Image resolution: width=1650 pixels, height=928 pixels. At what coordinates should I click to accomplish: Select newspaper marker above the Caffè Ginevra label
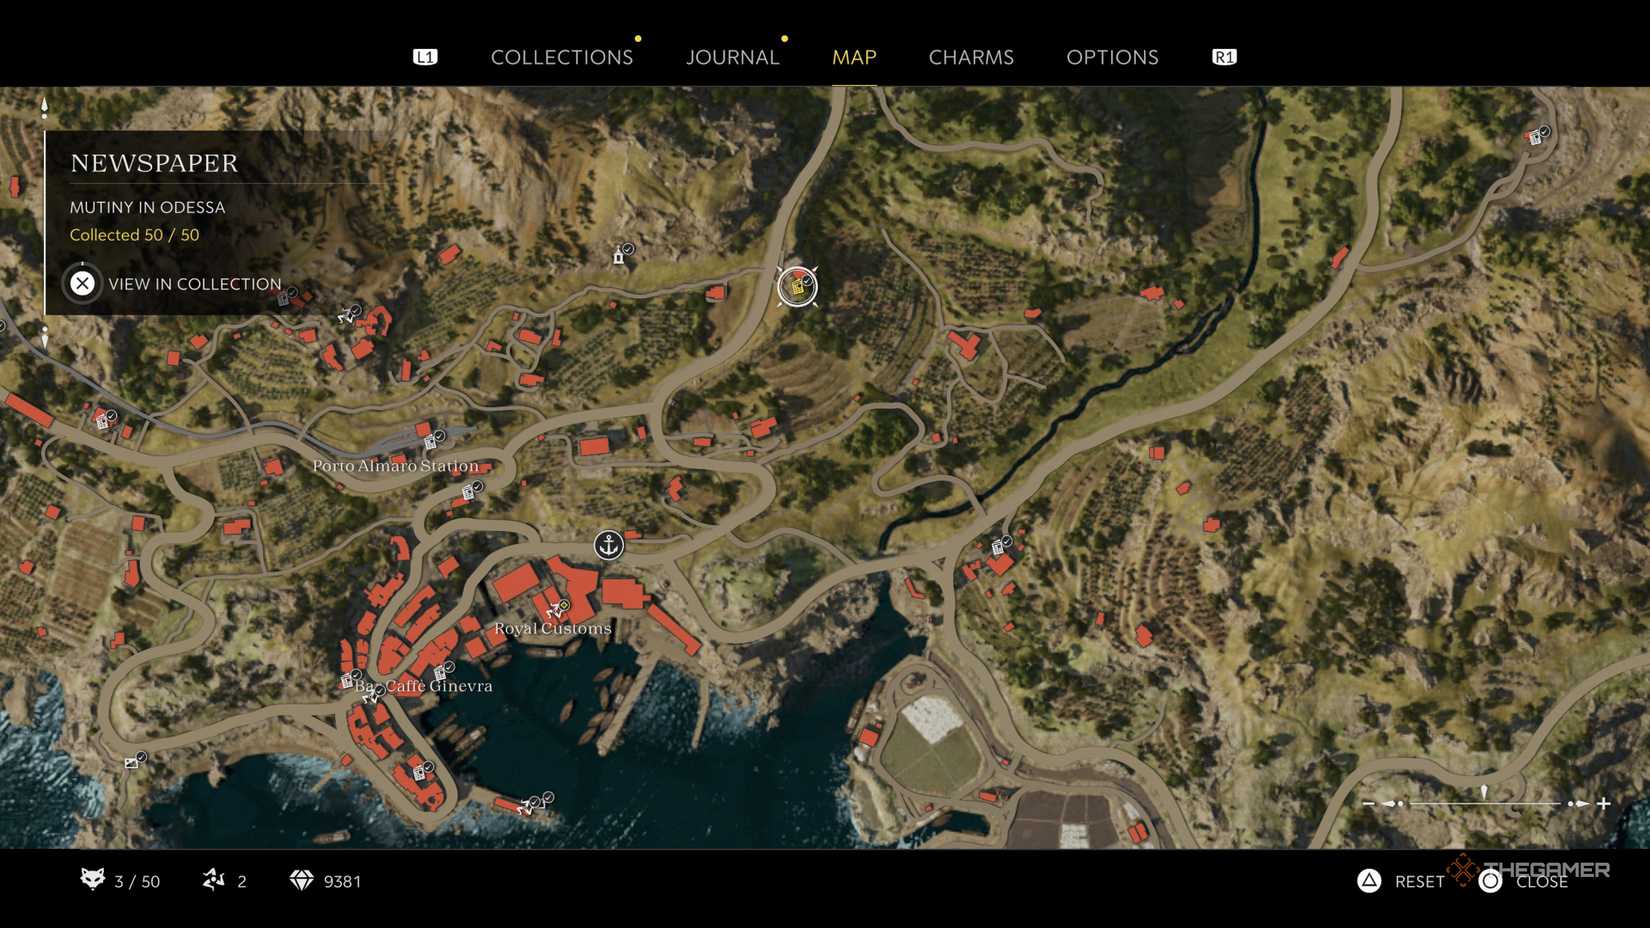coord(442,671)
